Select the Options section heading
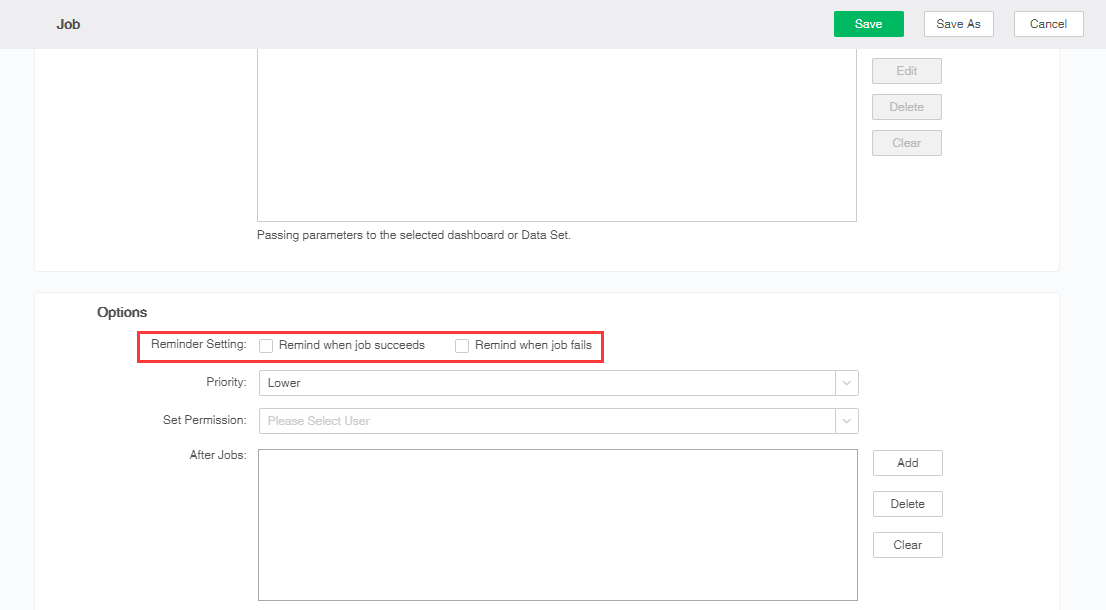This screenshot has height=610, width=1106. click(x=122, y=313)
